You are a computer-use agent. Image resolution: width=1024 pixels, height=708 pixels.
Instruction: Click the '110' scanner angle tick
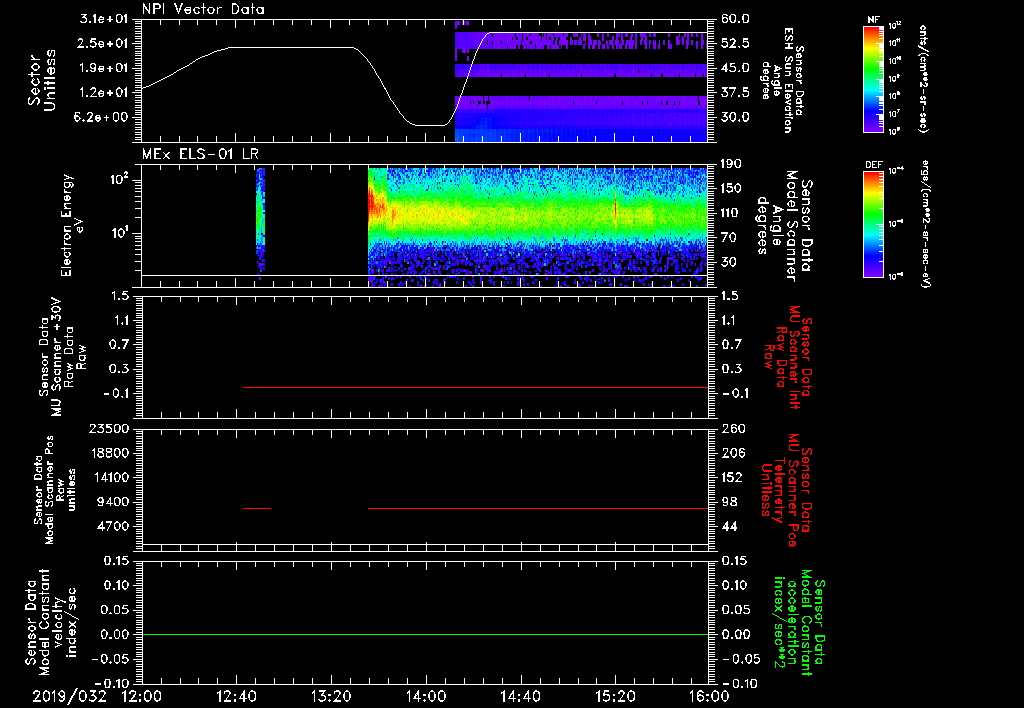731,213
